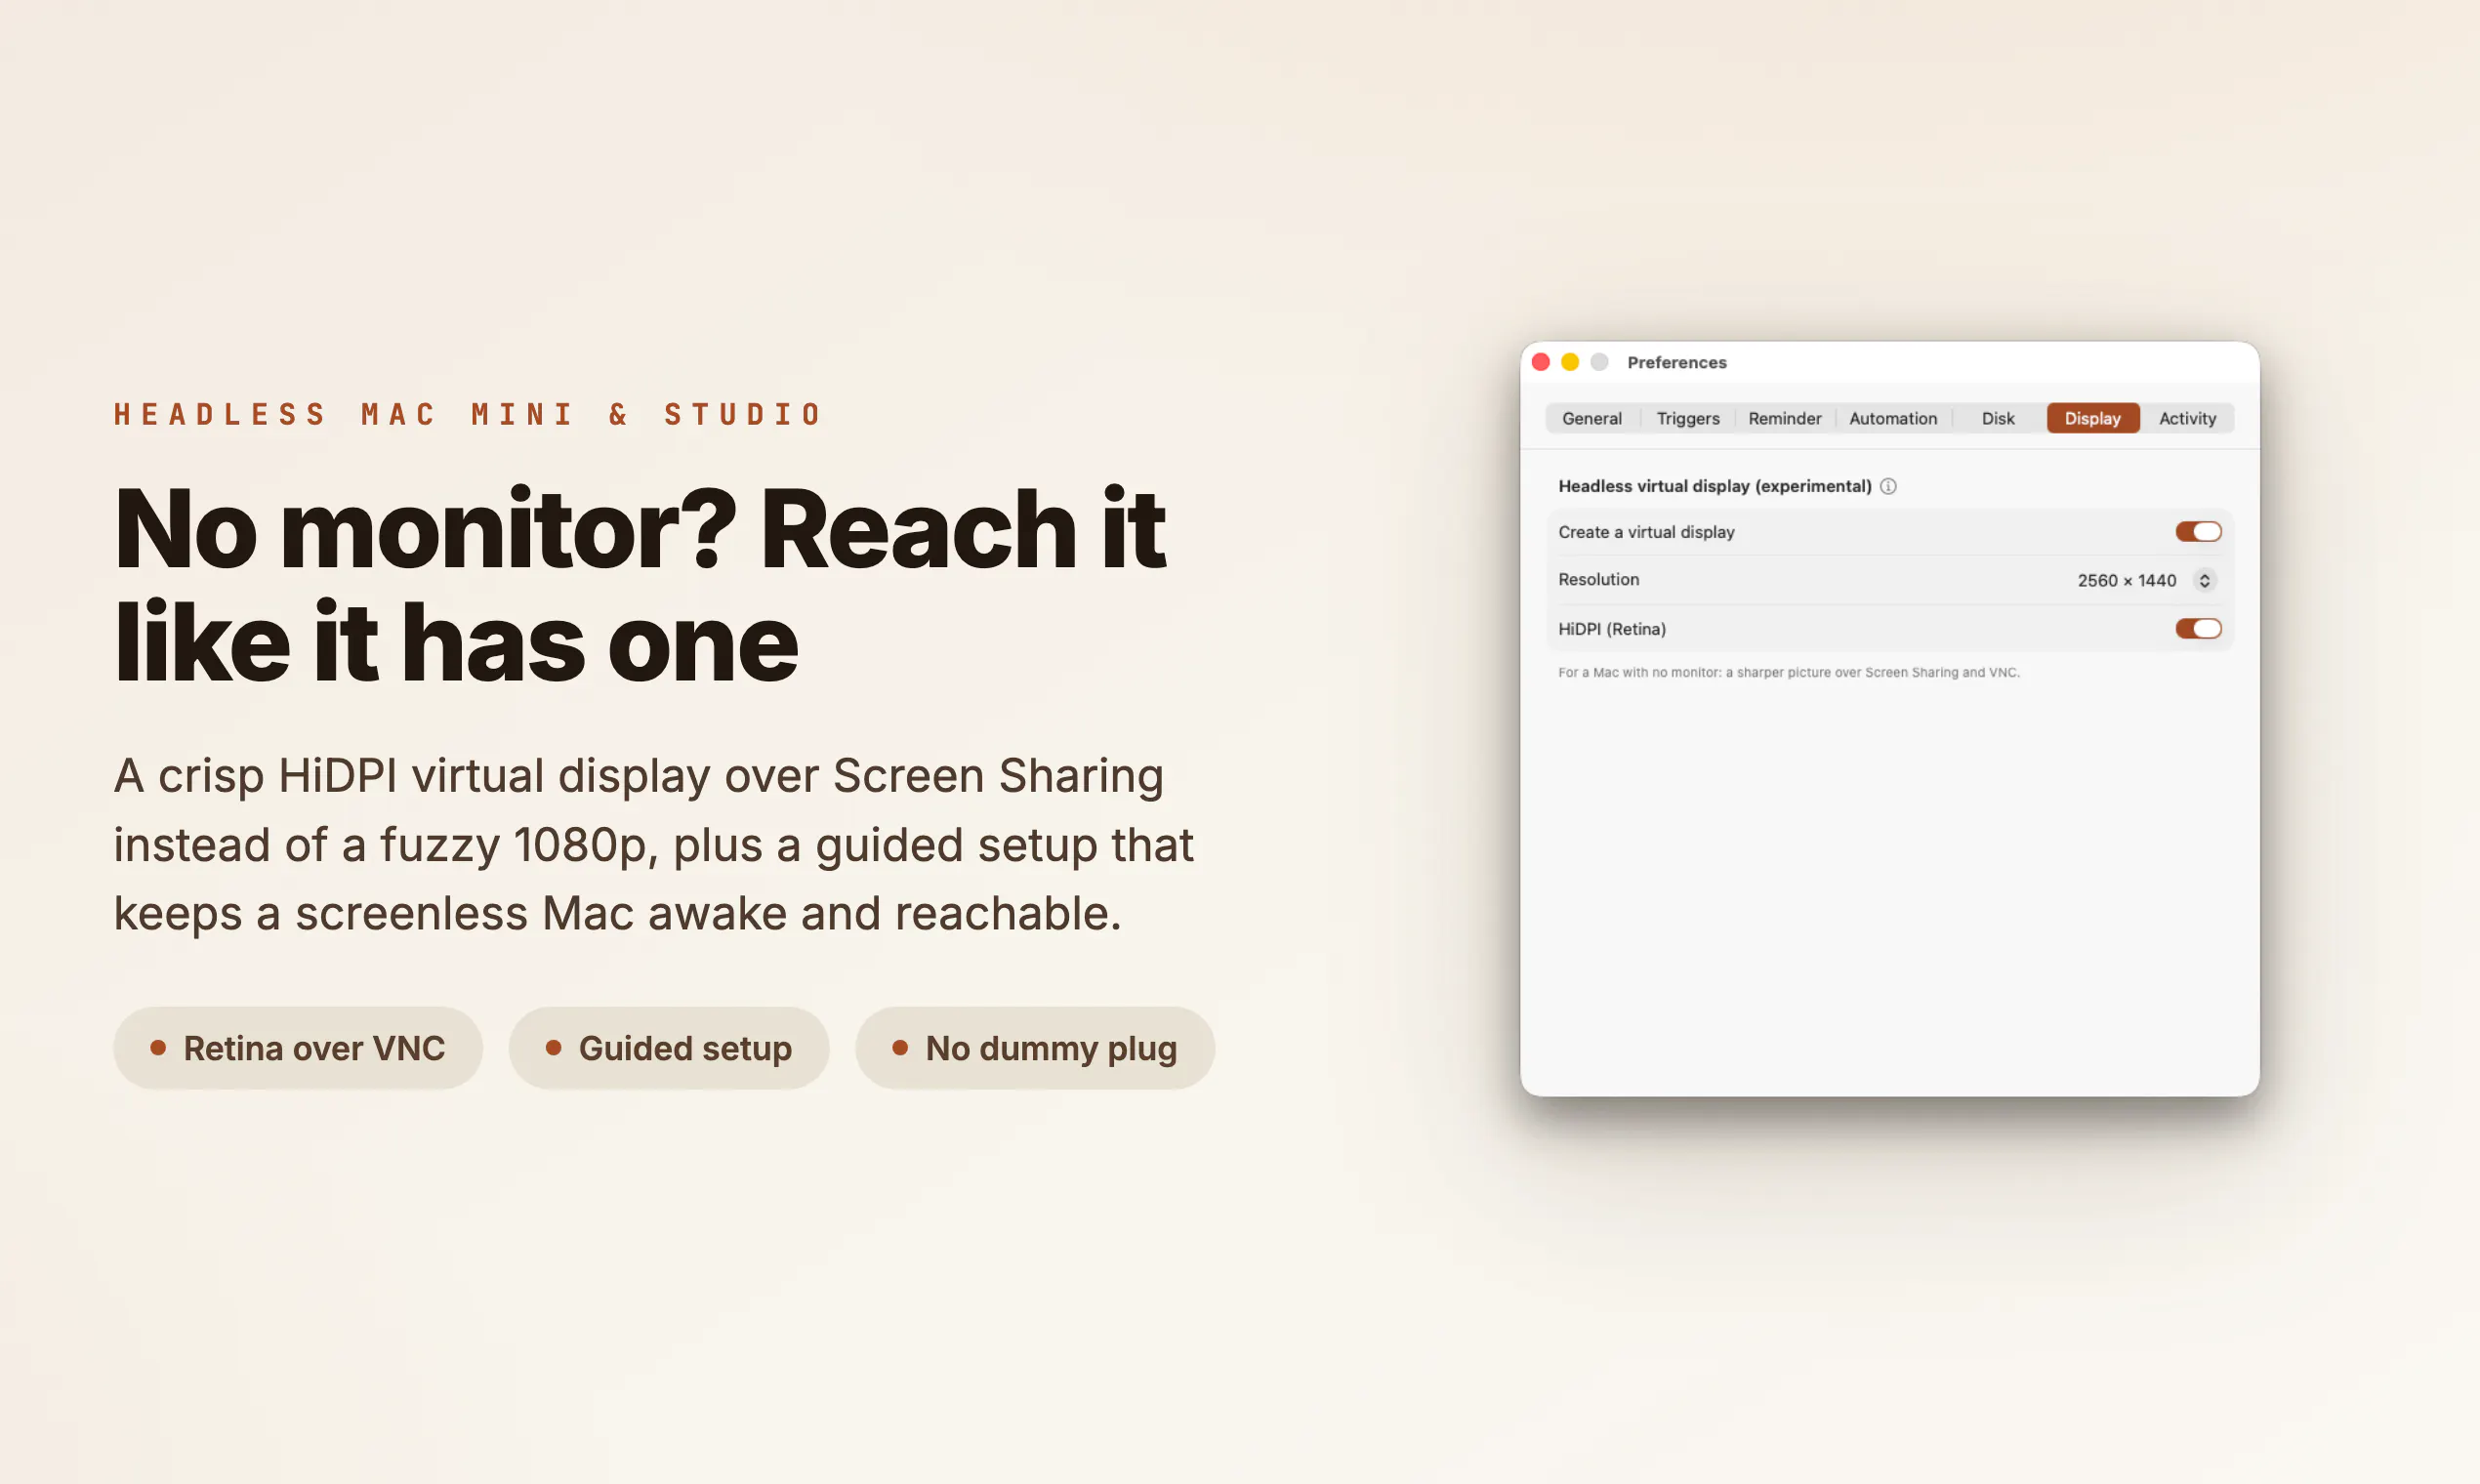Open the Activity tab
Image resolution: width=2480 pixels, height=1484 pixels.
coord(2187,418)
